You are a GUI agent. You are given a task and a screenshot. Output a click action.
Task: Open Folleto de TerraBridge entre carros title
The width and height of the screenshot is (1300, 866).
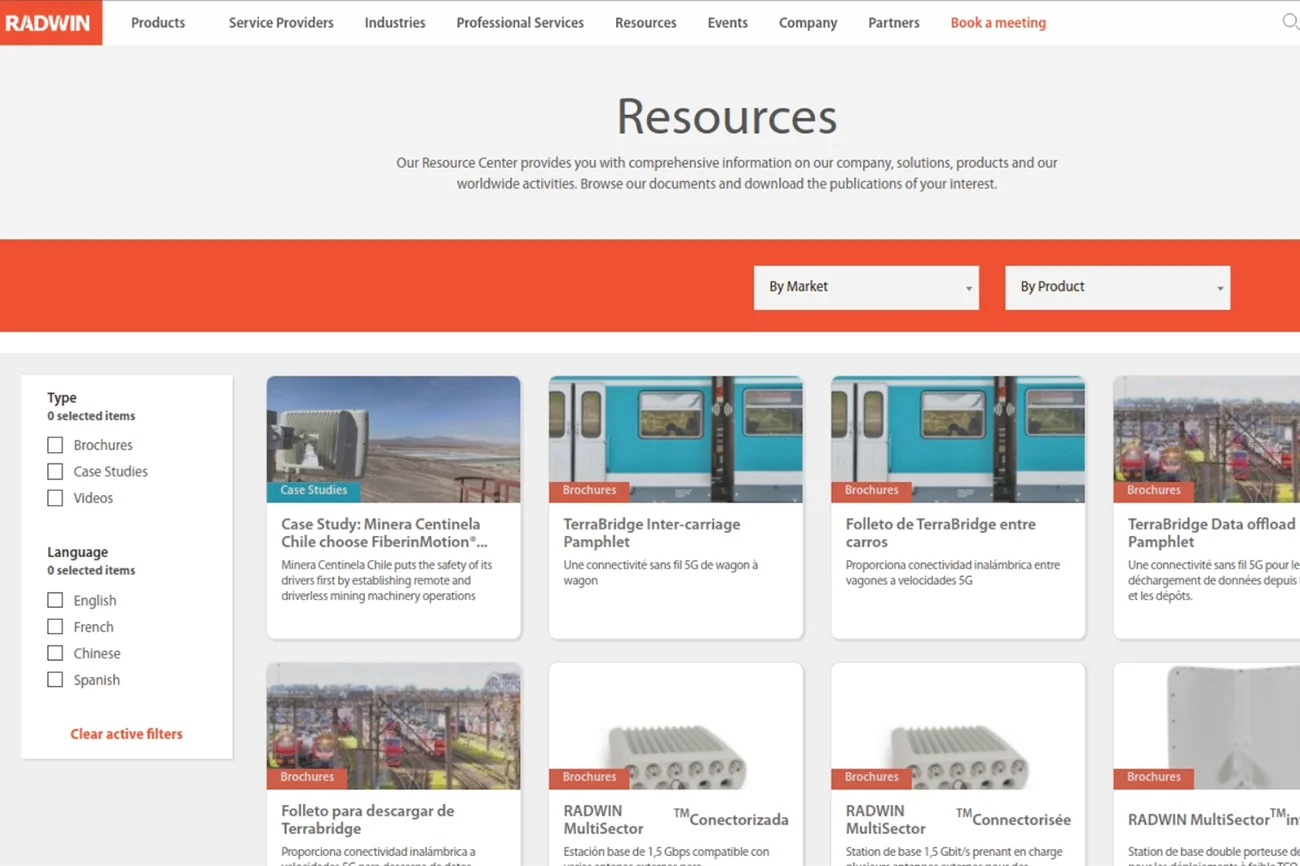940,533
